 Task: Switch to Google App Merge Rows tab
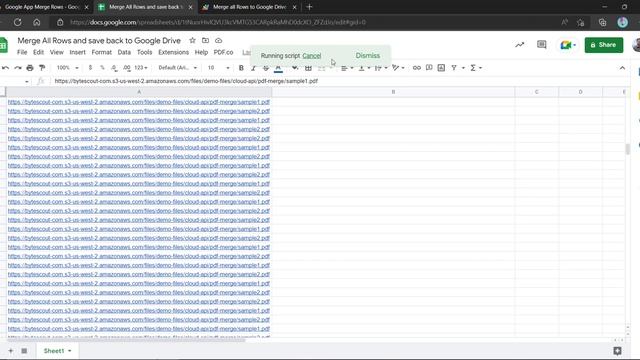tap(42, 7)
